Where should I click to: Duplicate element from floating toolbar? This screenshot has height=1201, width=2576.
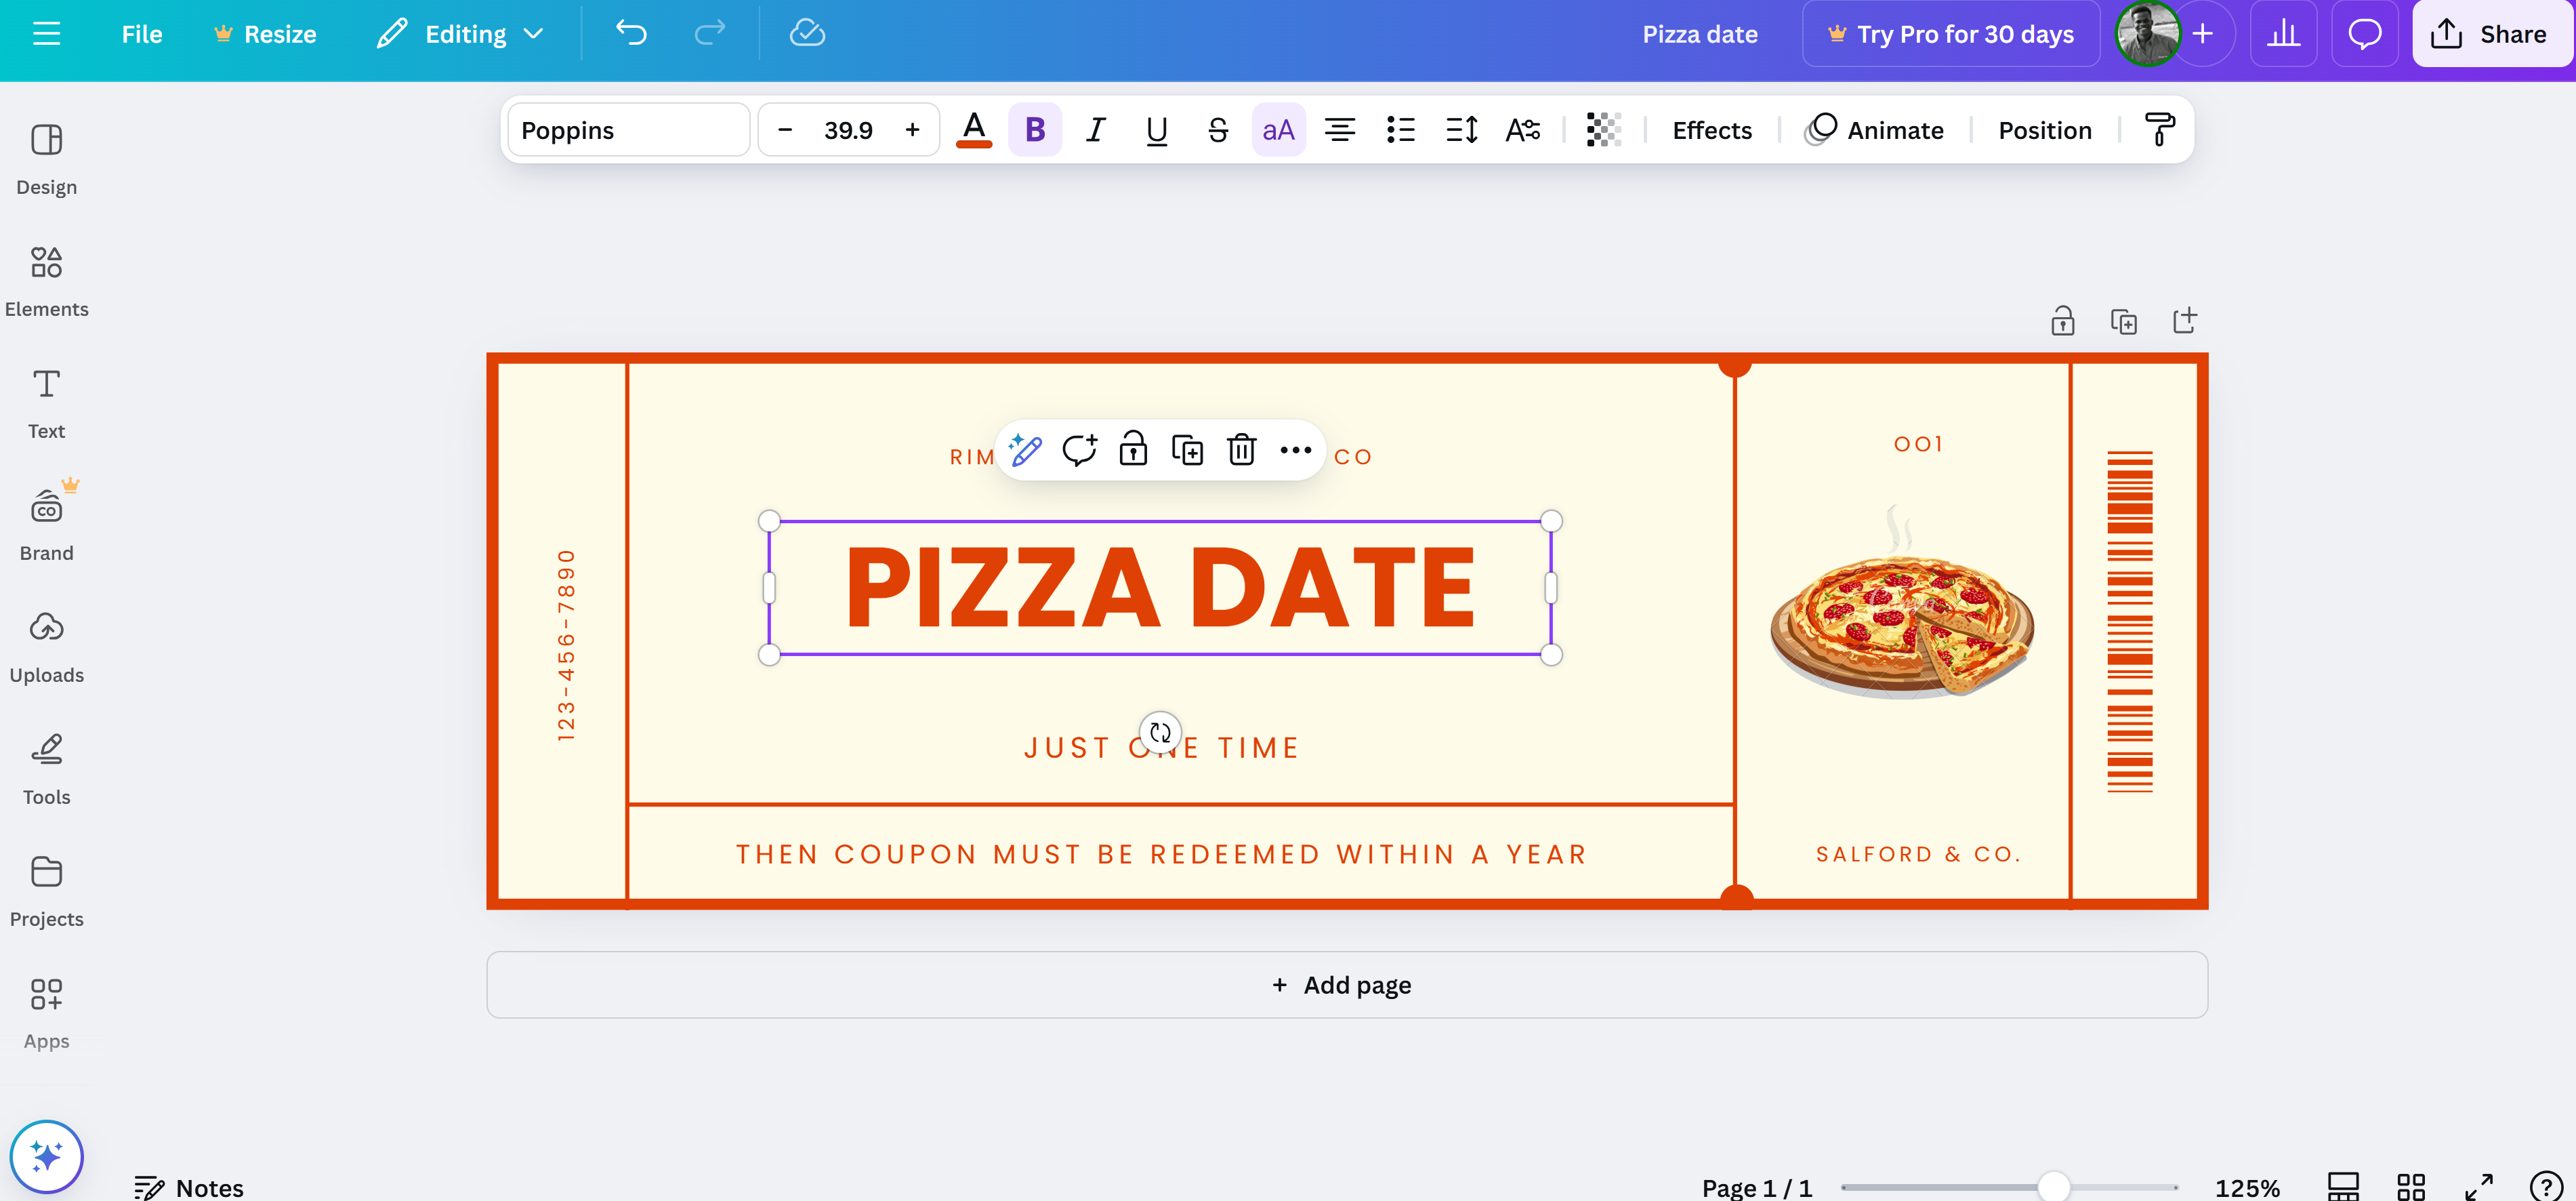pyautogui.click(x=1187, y=450)
